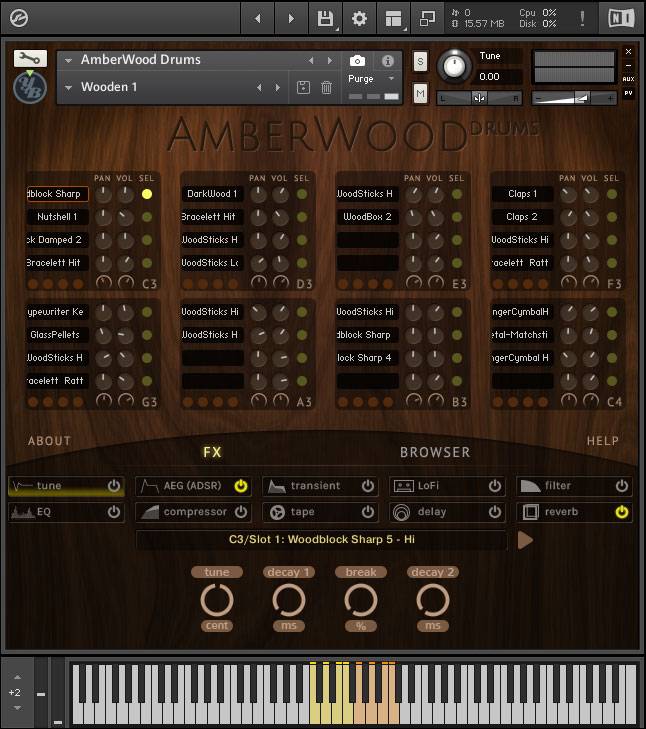646x729 pixels.
Task: Play the selected Woodblock Sharp sample
Action: [525, 540]
